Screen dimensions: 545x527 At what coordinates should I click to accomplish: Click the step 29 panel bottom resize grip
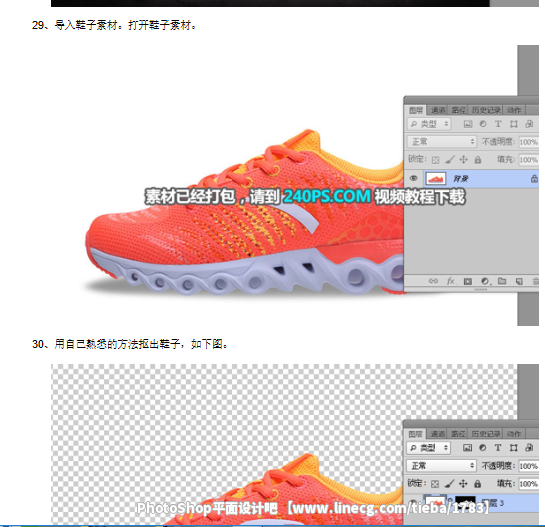click(481, 289)
